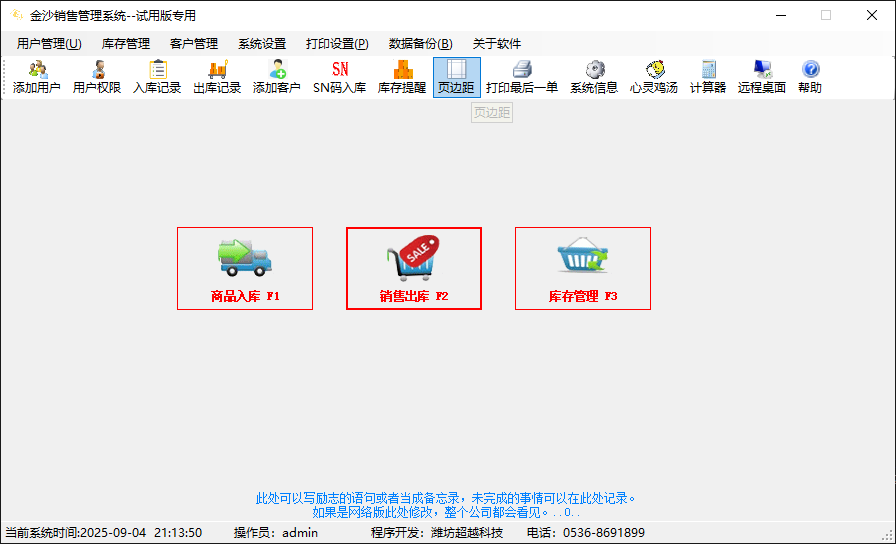Click the 销售出库 F2 button
The height and width of the screenshot is (544, 896).
(x=414, y=268)
